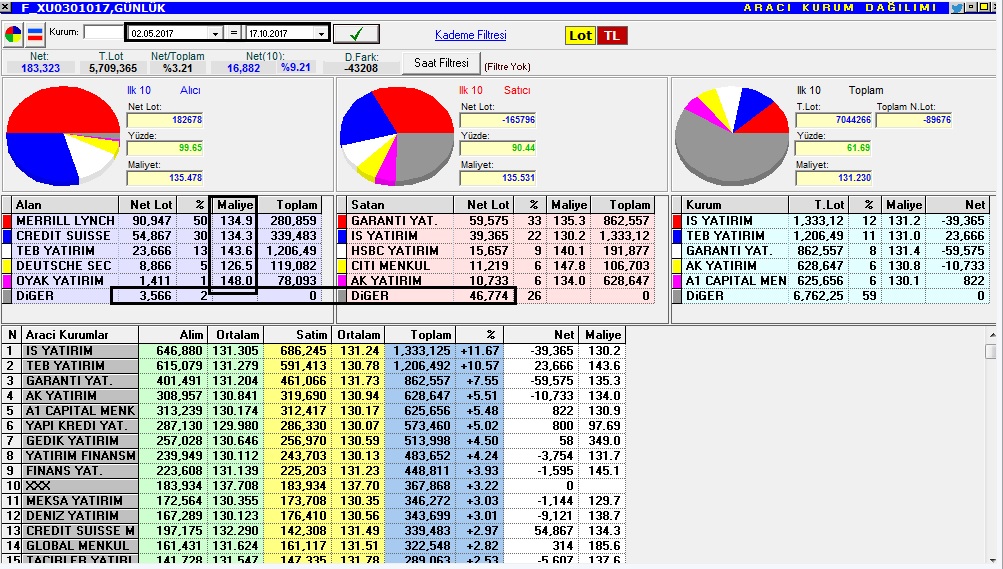Viewport: 1003px width, 569px height.
Task: Open the end date 17.10.2017 dropdown arrow
Action: pos(321,33)
